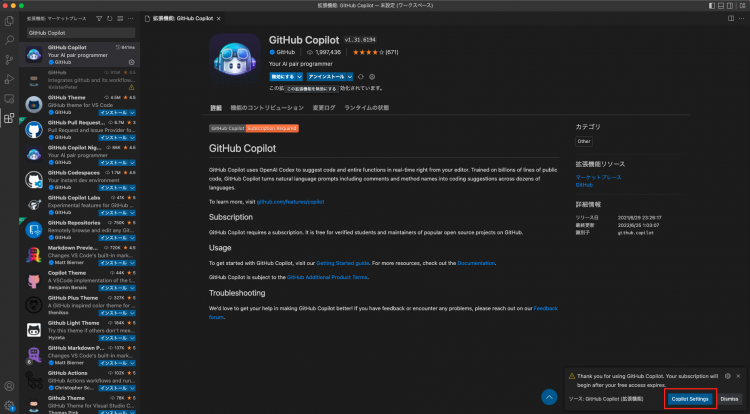
Task: Toggle secondary side bar layout icon
Action: (x=730, y=6)
